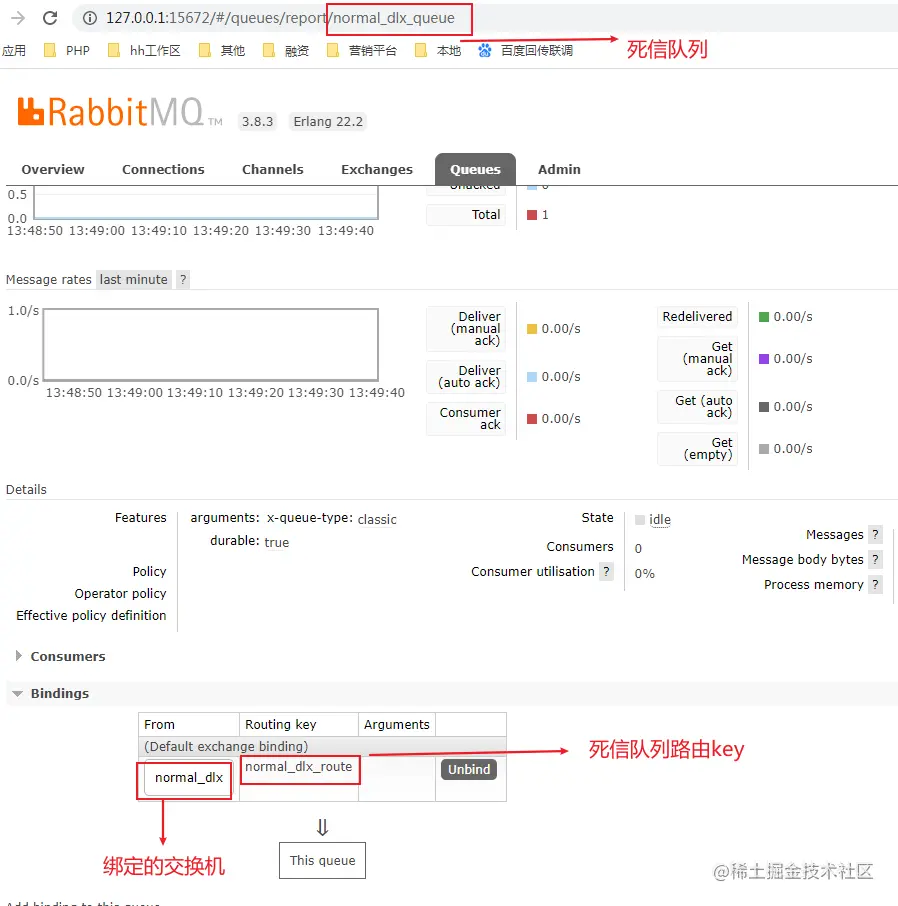Click the Redelivered legend label

tap(697, 317)
